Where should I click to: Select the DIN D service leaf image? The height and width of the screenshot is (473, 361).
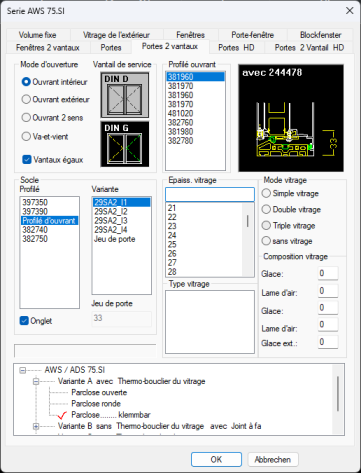(x=125, y=95)
